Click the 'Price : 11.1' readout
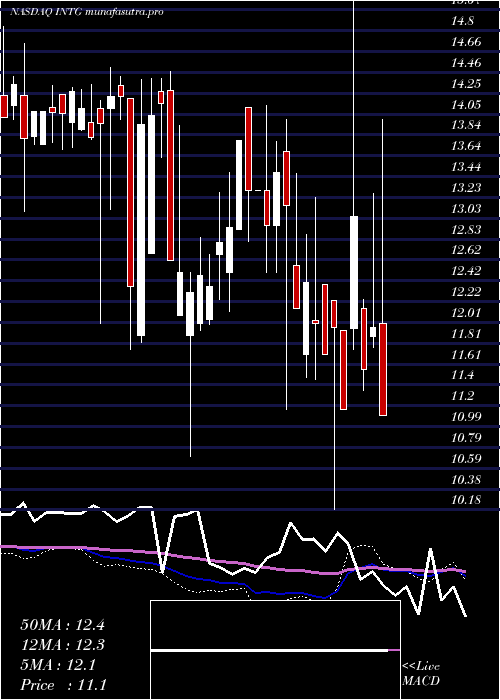This screenshot has width=500, height=700. (63, 685)
